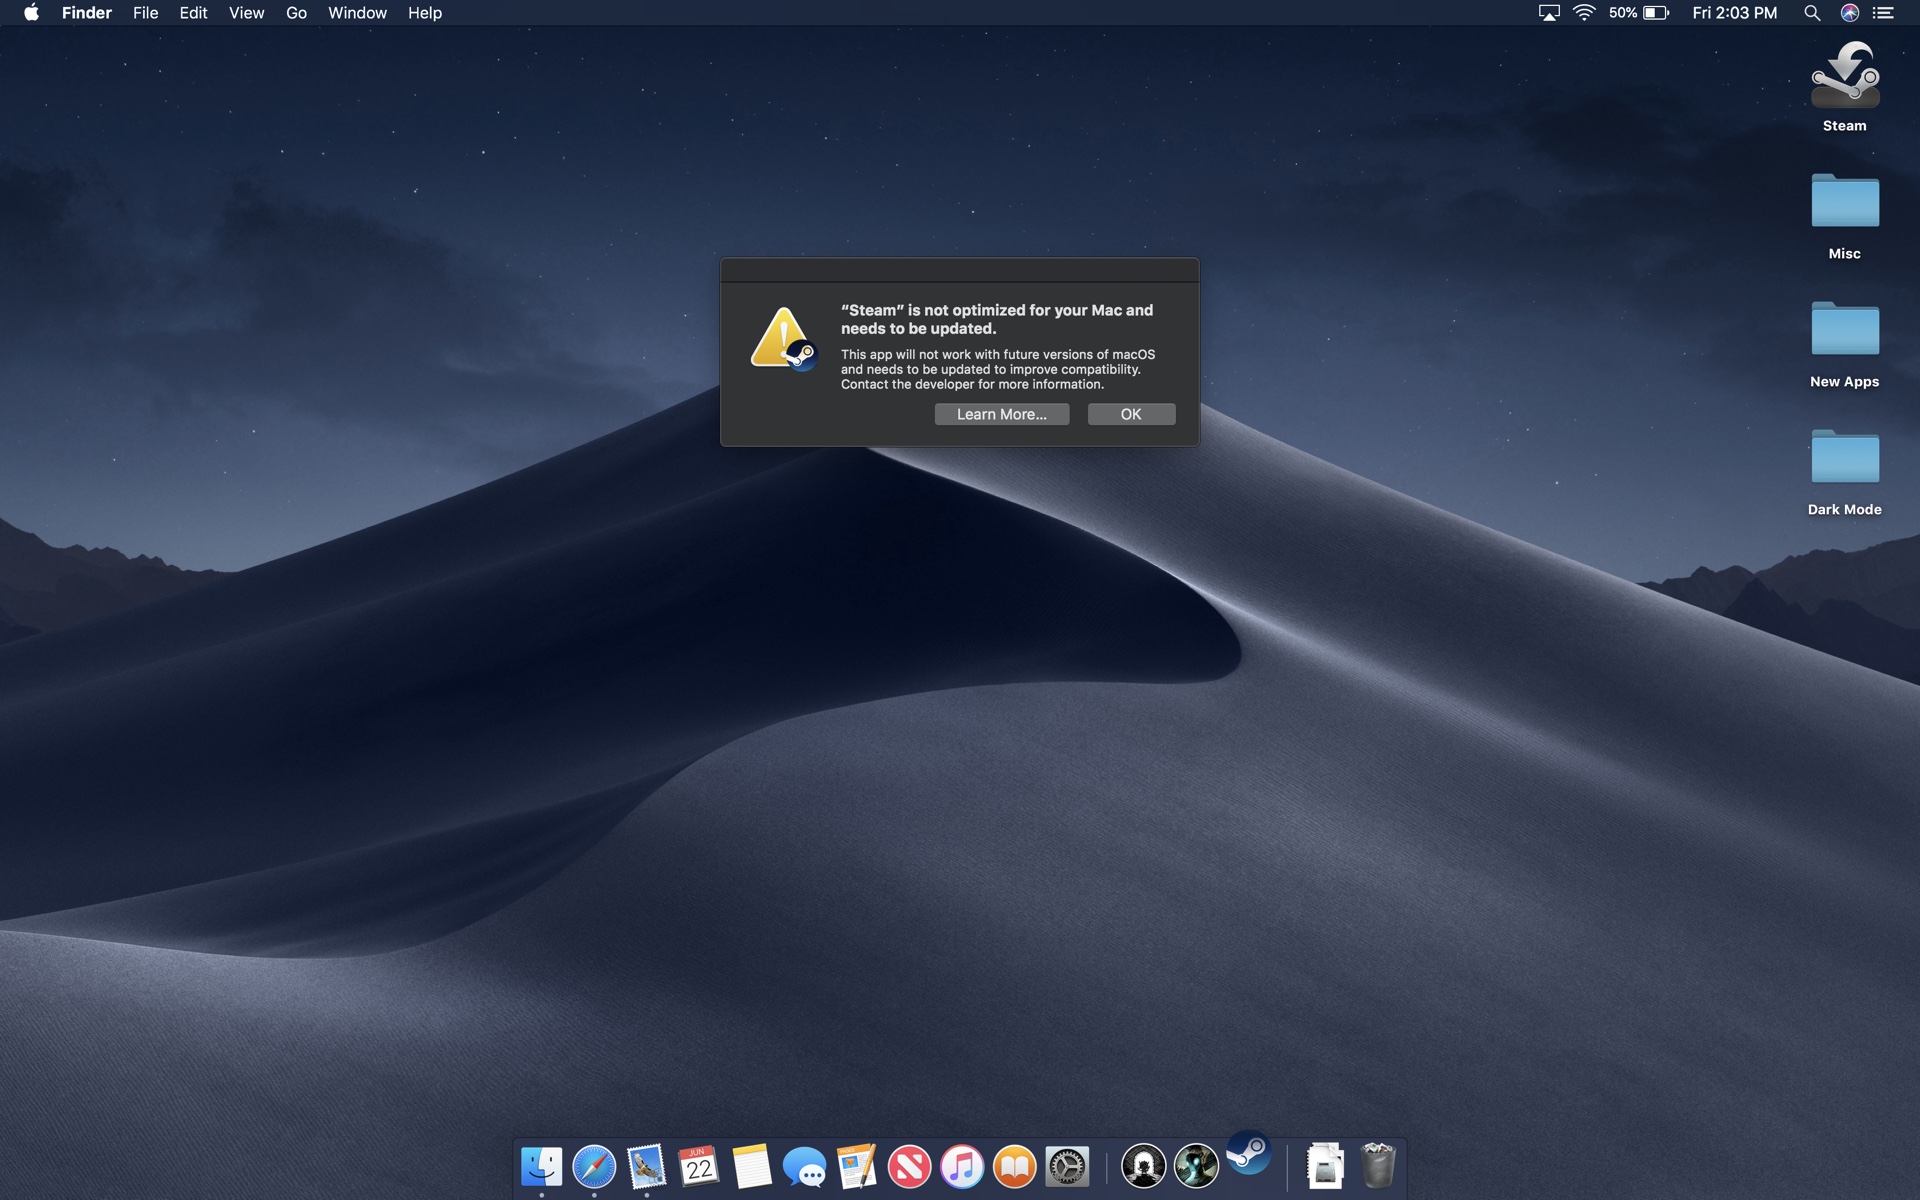The width and height of the screenshot is (1920, 1200).
Task: Open Calendar showing Jun 22 in Dock
Action: [699, 1166]
